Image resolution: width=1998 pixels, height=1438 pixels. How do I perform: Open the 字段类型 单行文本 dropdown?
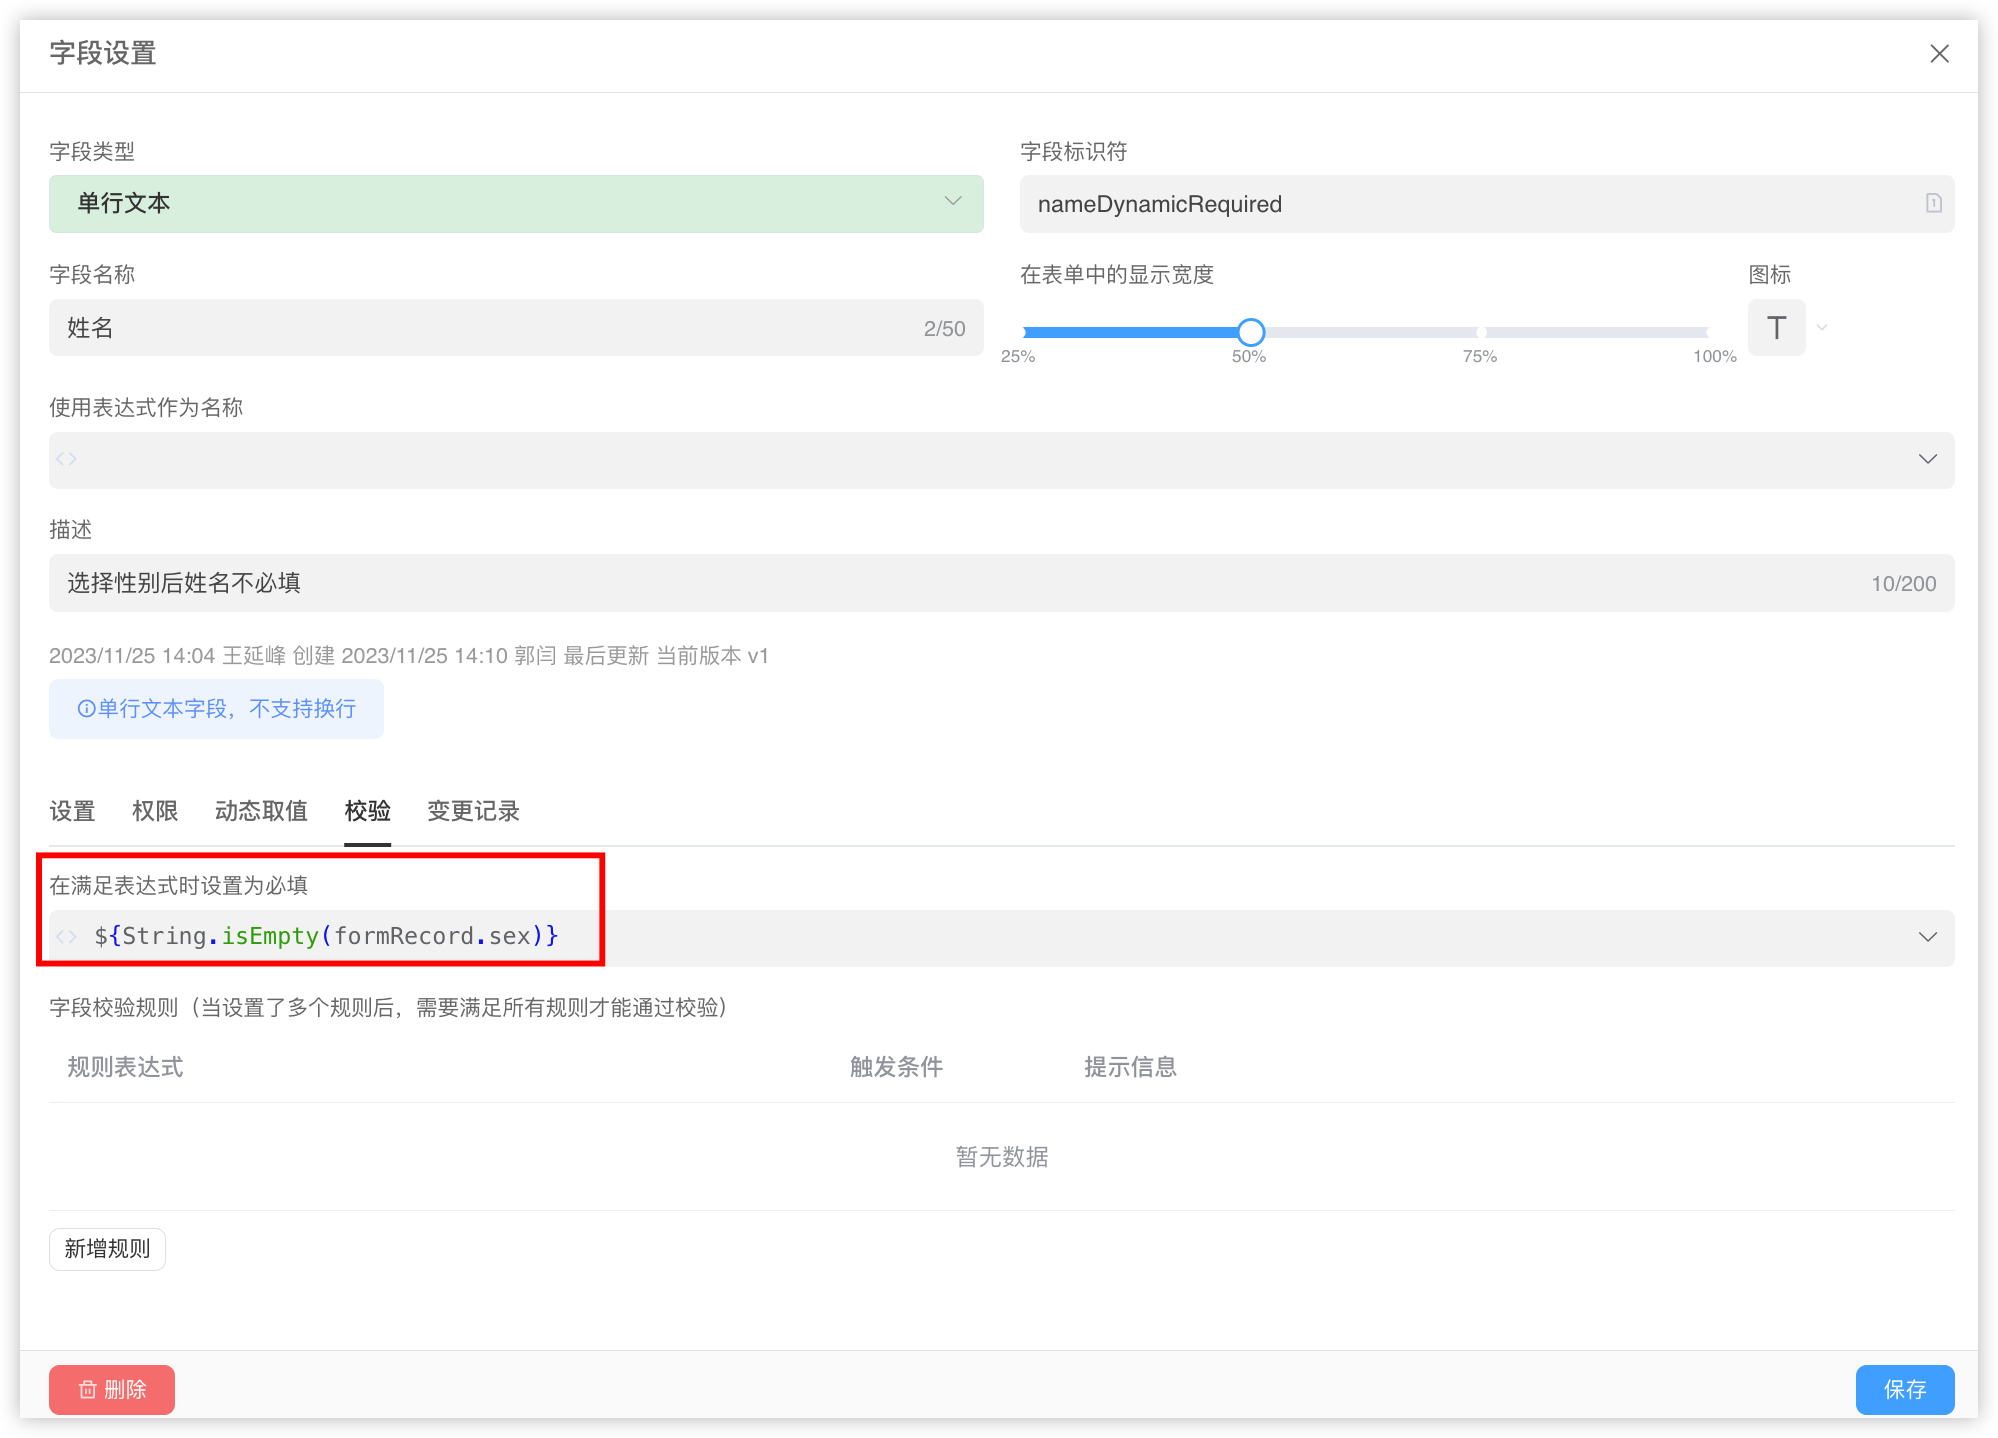pyautogui.click(x=515, y=203)
